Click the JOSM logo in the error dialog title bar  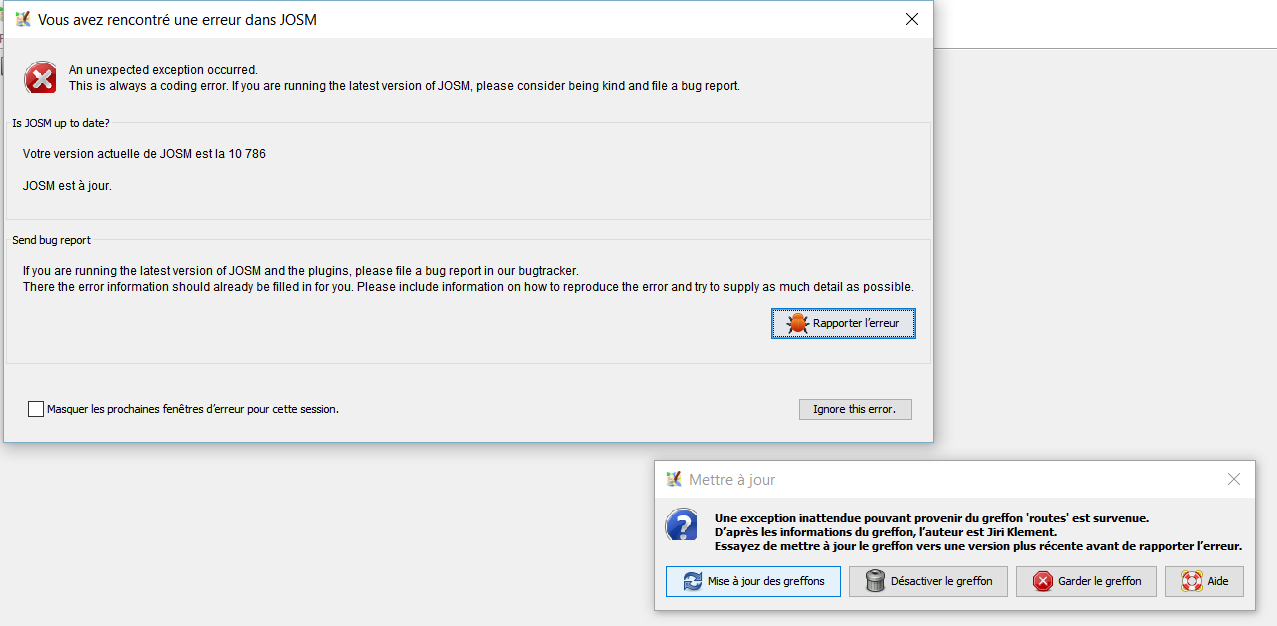23,19
